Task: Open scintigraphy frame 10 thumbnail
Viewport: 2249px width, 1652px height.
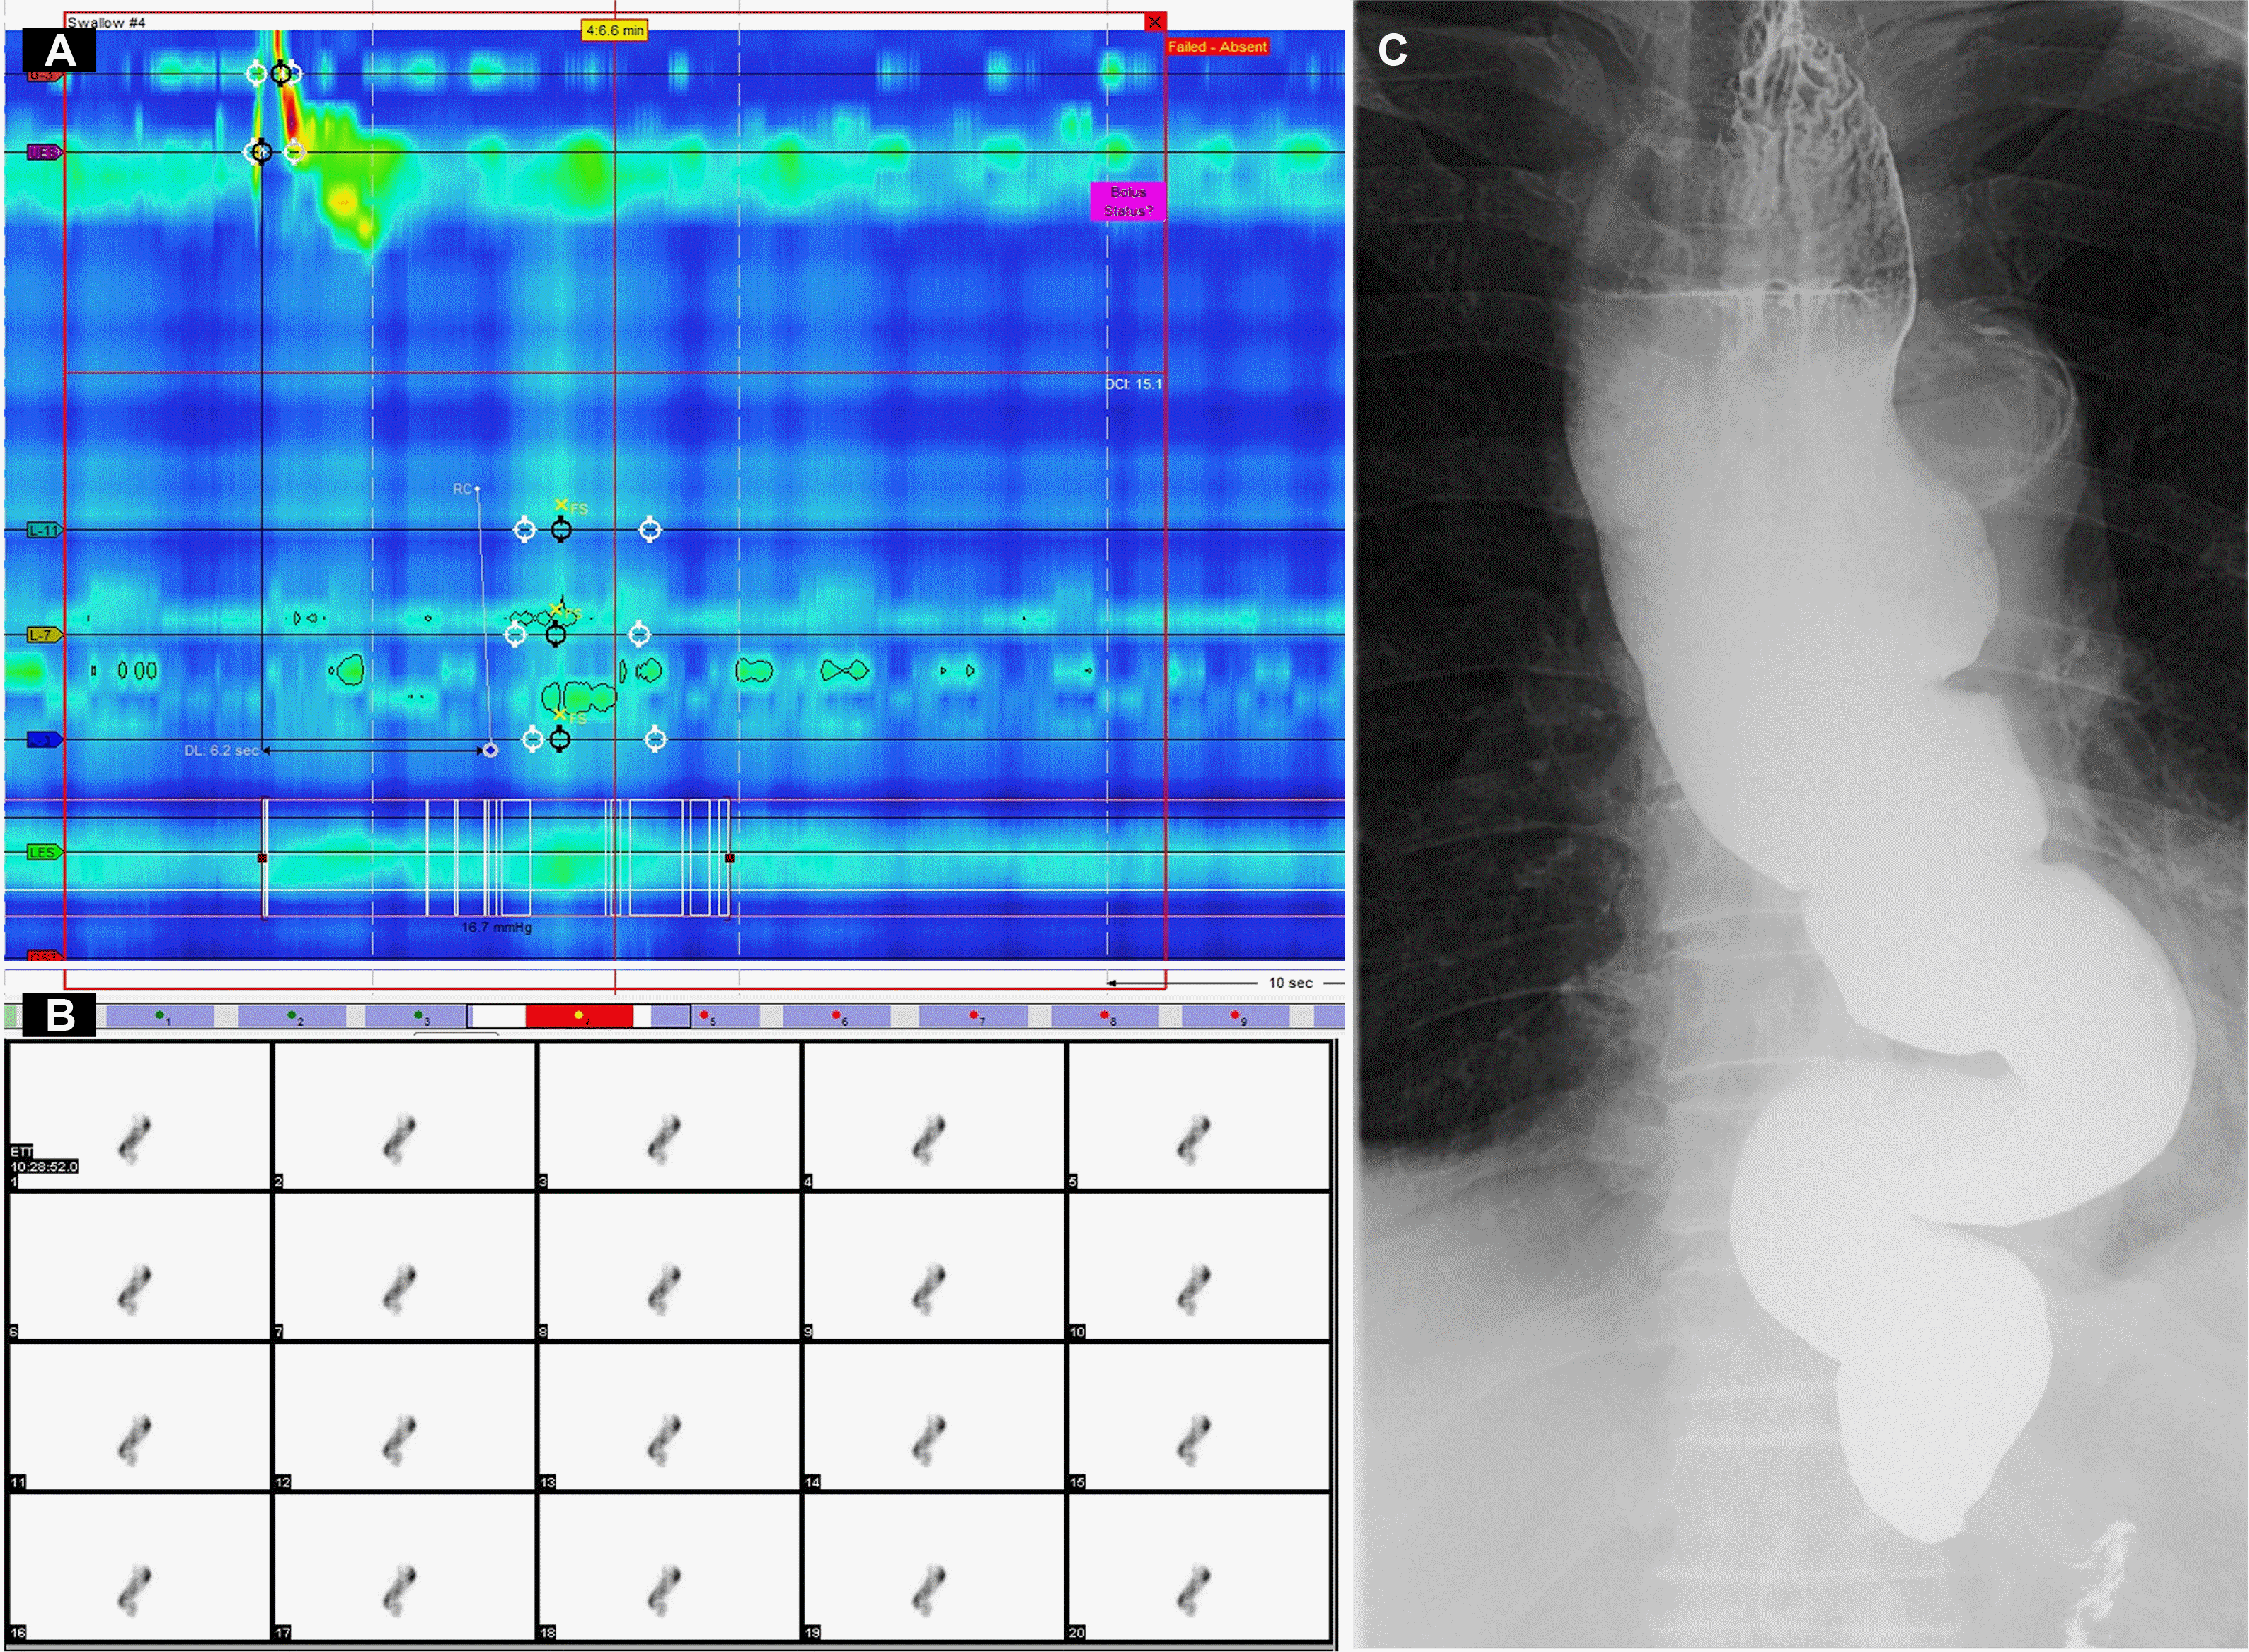Action: point(1198,1266)
